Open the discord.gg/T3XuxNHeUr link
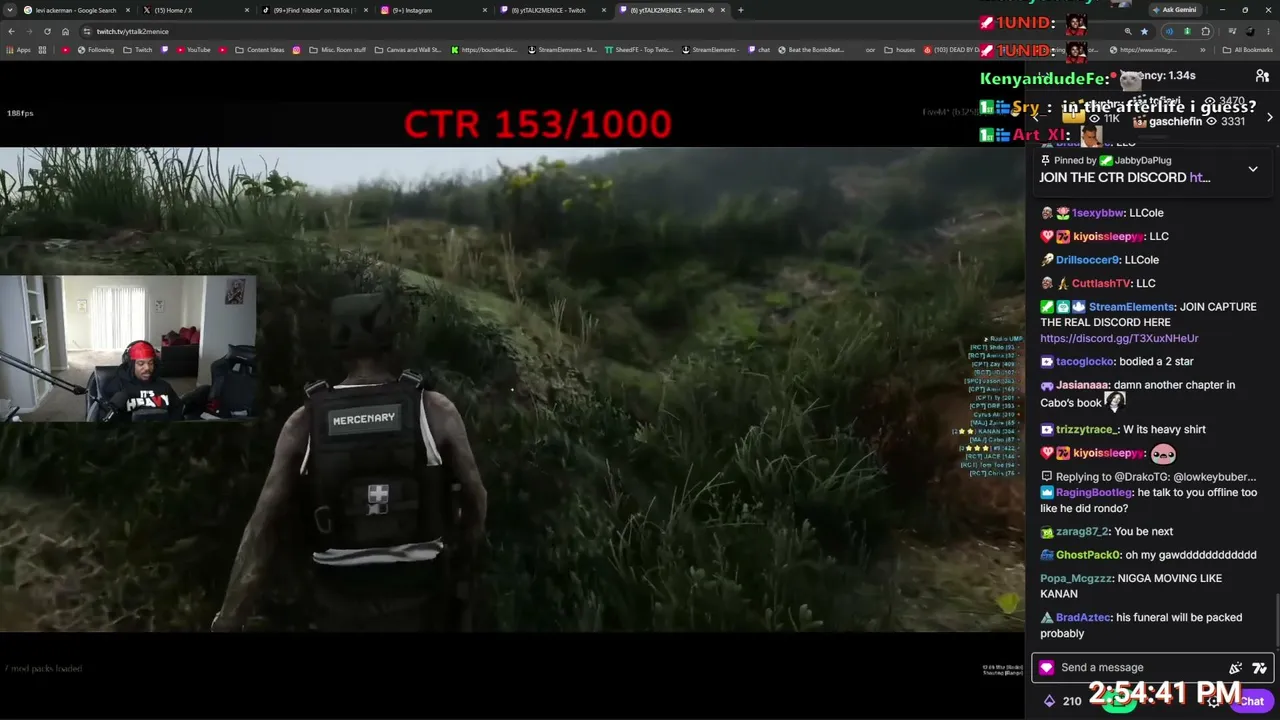 (1119, 339)
